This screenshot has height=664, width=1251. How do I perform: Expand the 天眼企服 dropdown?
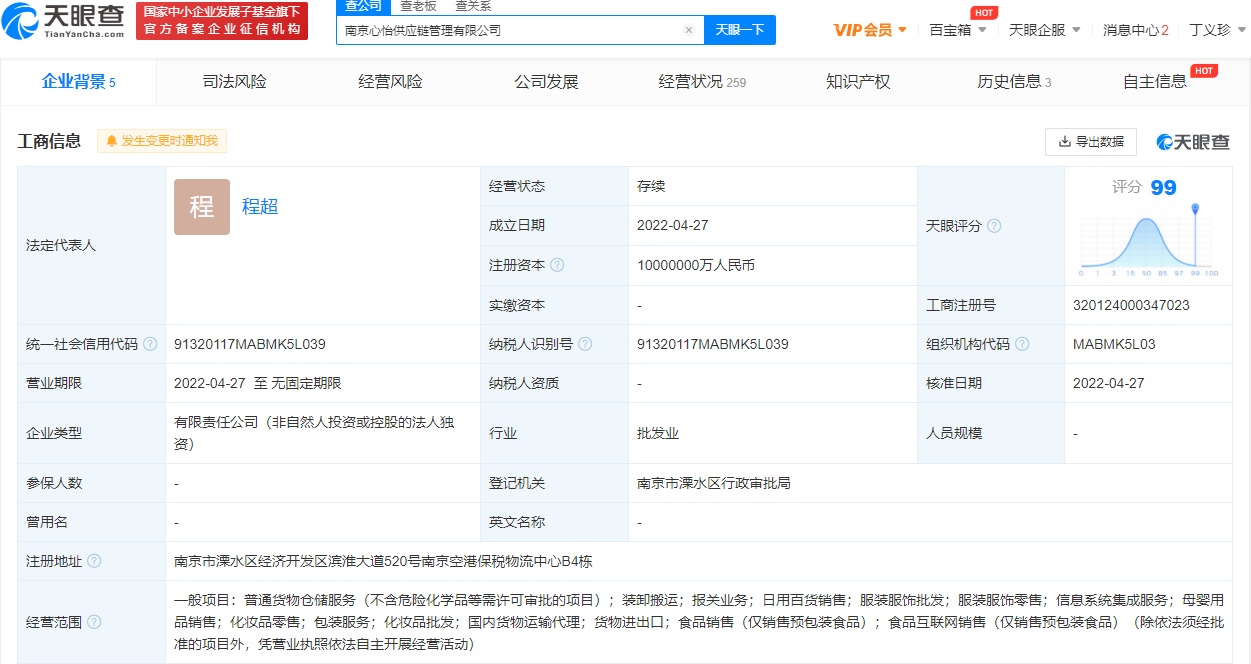pos(1044,30)
